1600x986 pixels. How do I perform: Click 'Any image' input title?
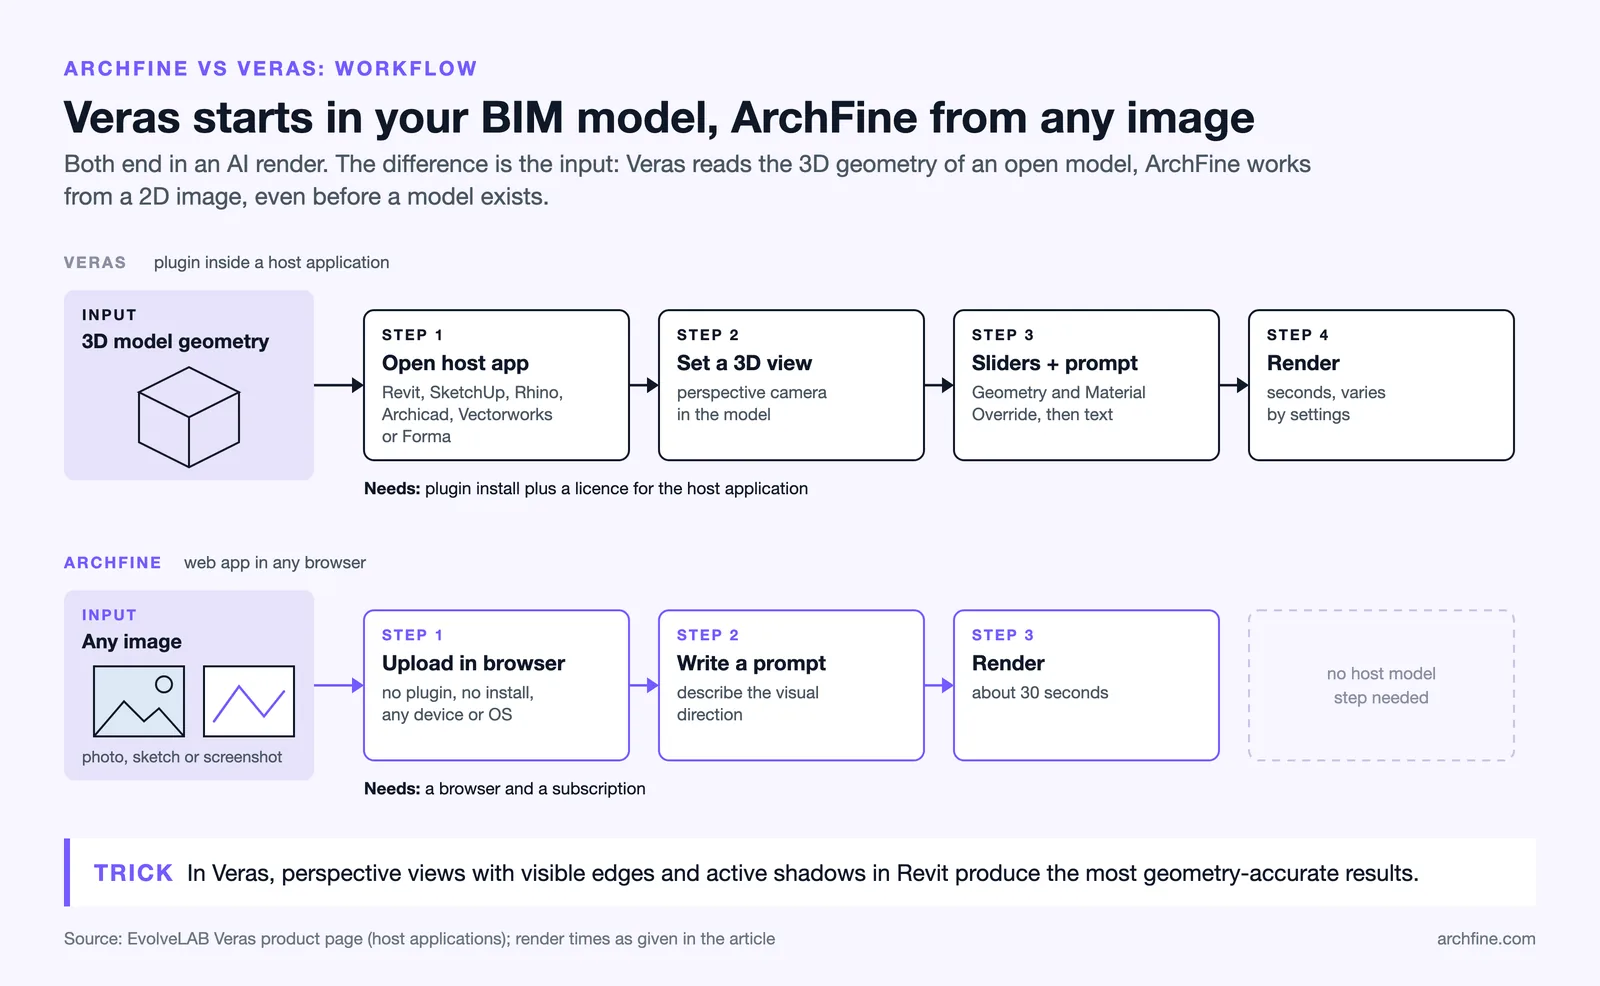click(132, 641)
